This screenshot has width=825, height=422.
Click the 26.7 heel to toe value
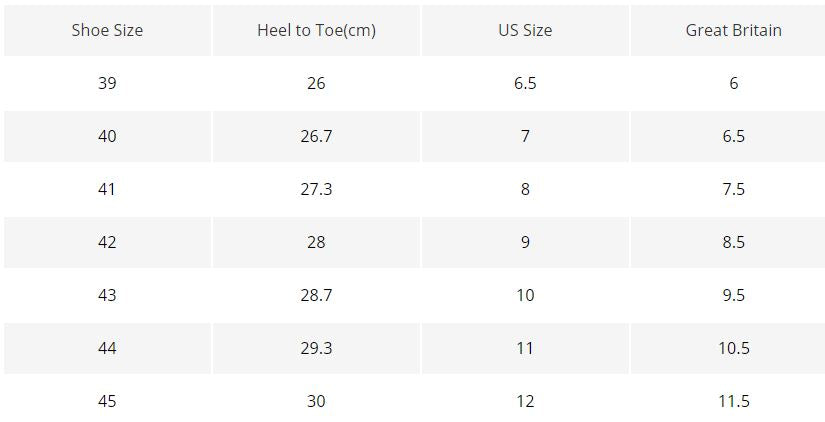point(316,136)
